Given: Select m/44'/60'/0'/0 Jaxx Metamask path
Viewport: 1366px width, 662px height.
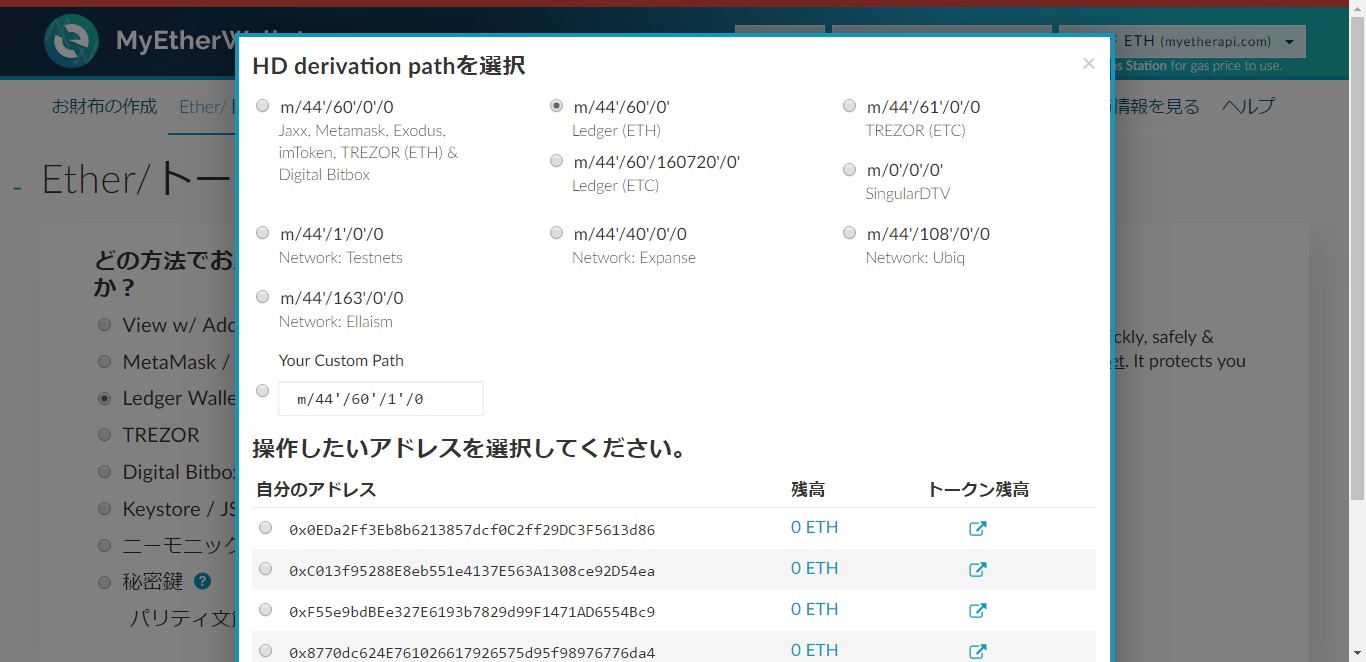Looking at the screenshot, I should (263, 106).
